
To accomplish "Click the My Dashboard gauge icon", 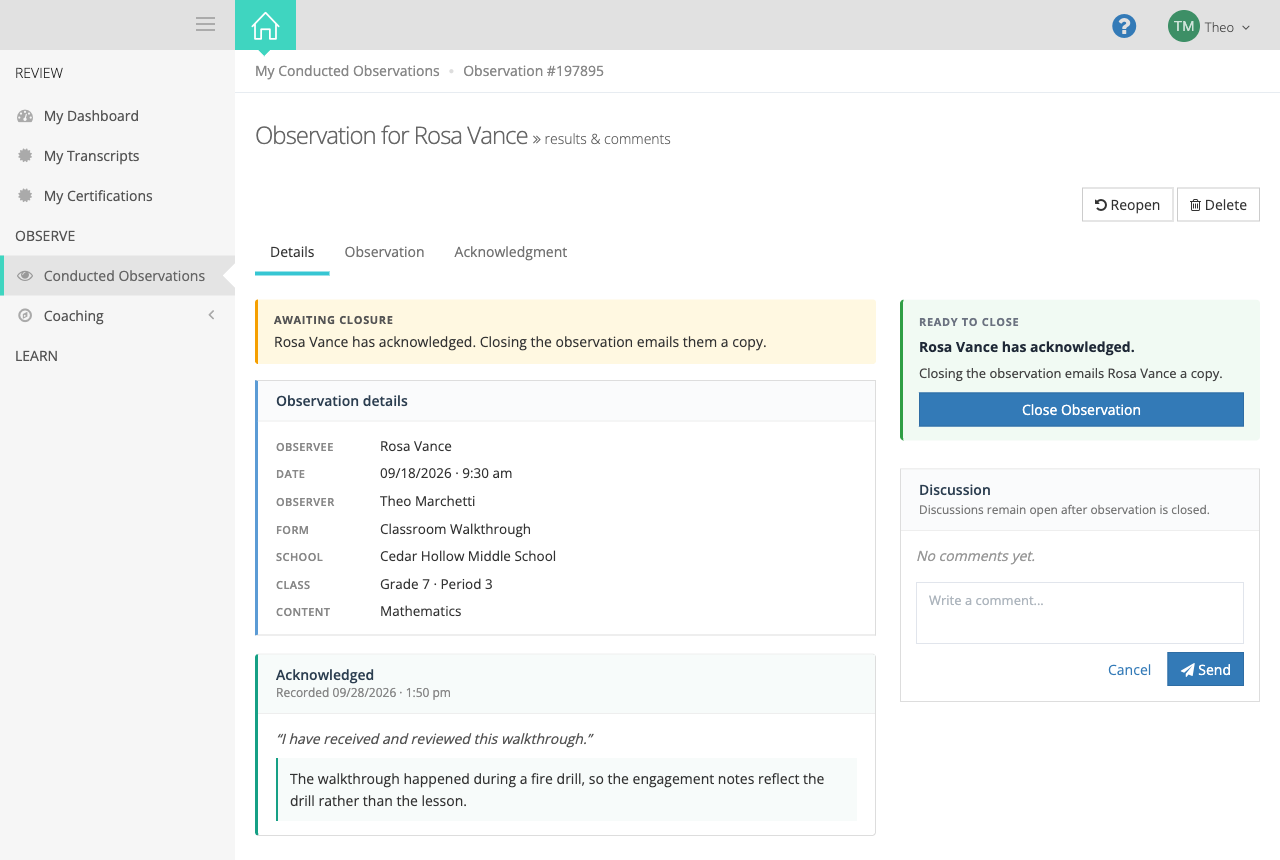I will coord(25,116).
